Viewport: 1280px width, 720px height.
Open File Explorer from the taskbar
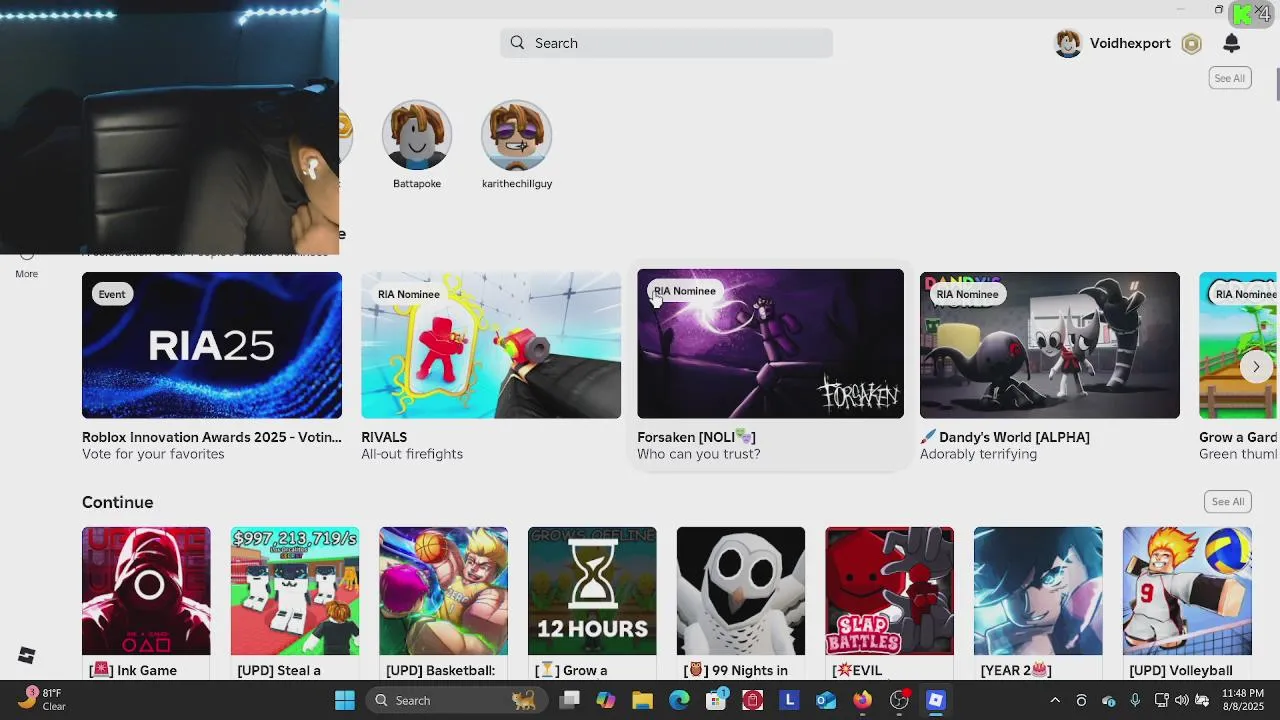point(642,700)
